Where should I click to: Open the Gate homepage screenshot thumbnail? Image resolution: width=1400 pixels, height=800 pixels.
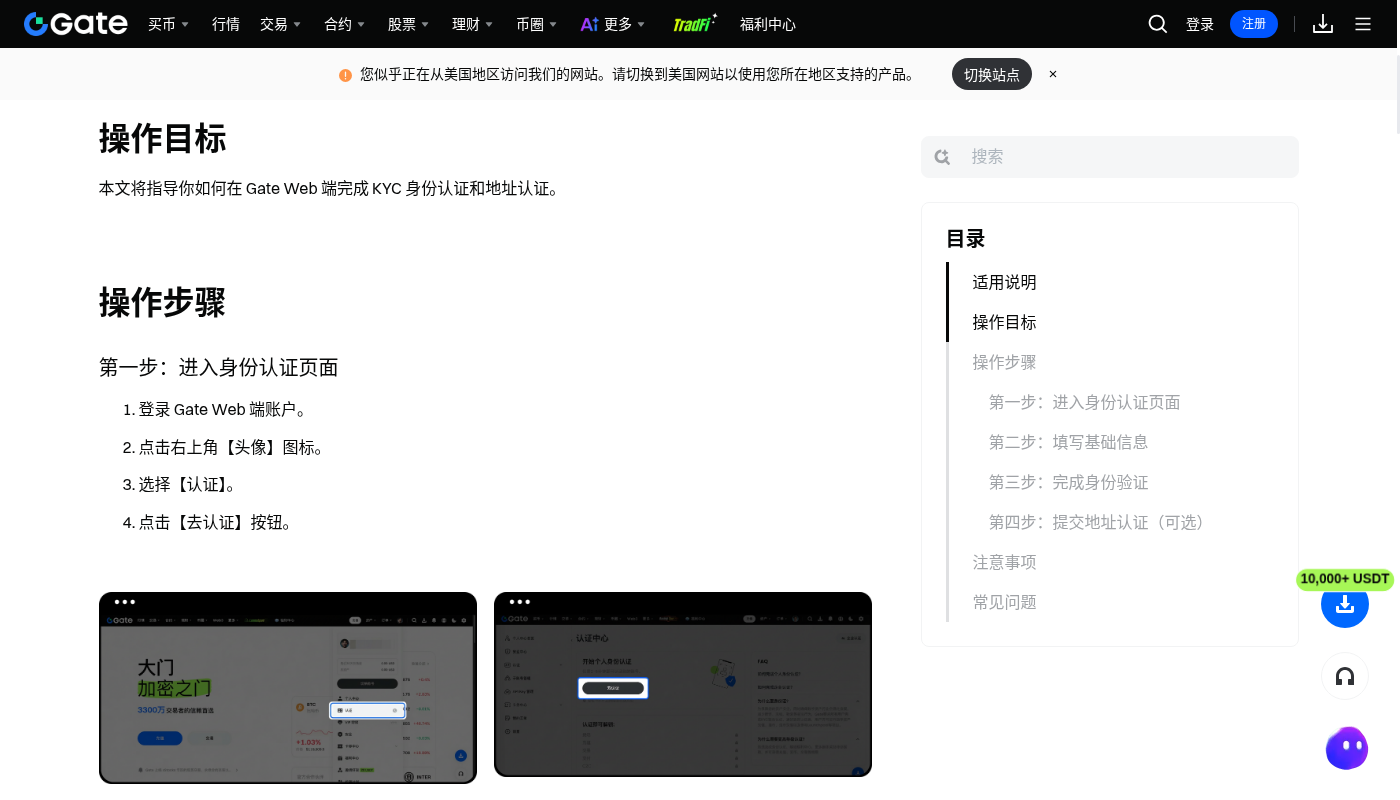(x=288, y=688)
